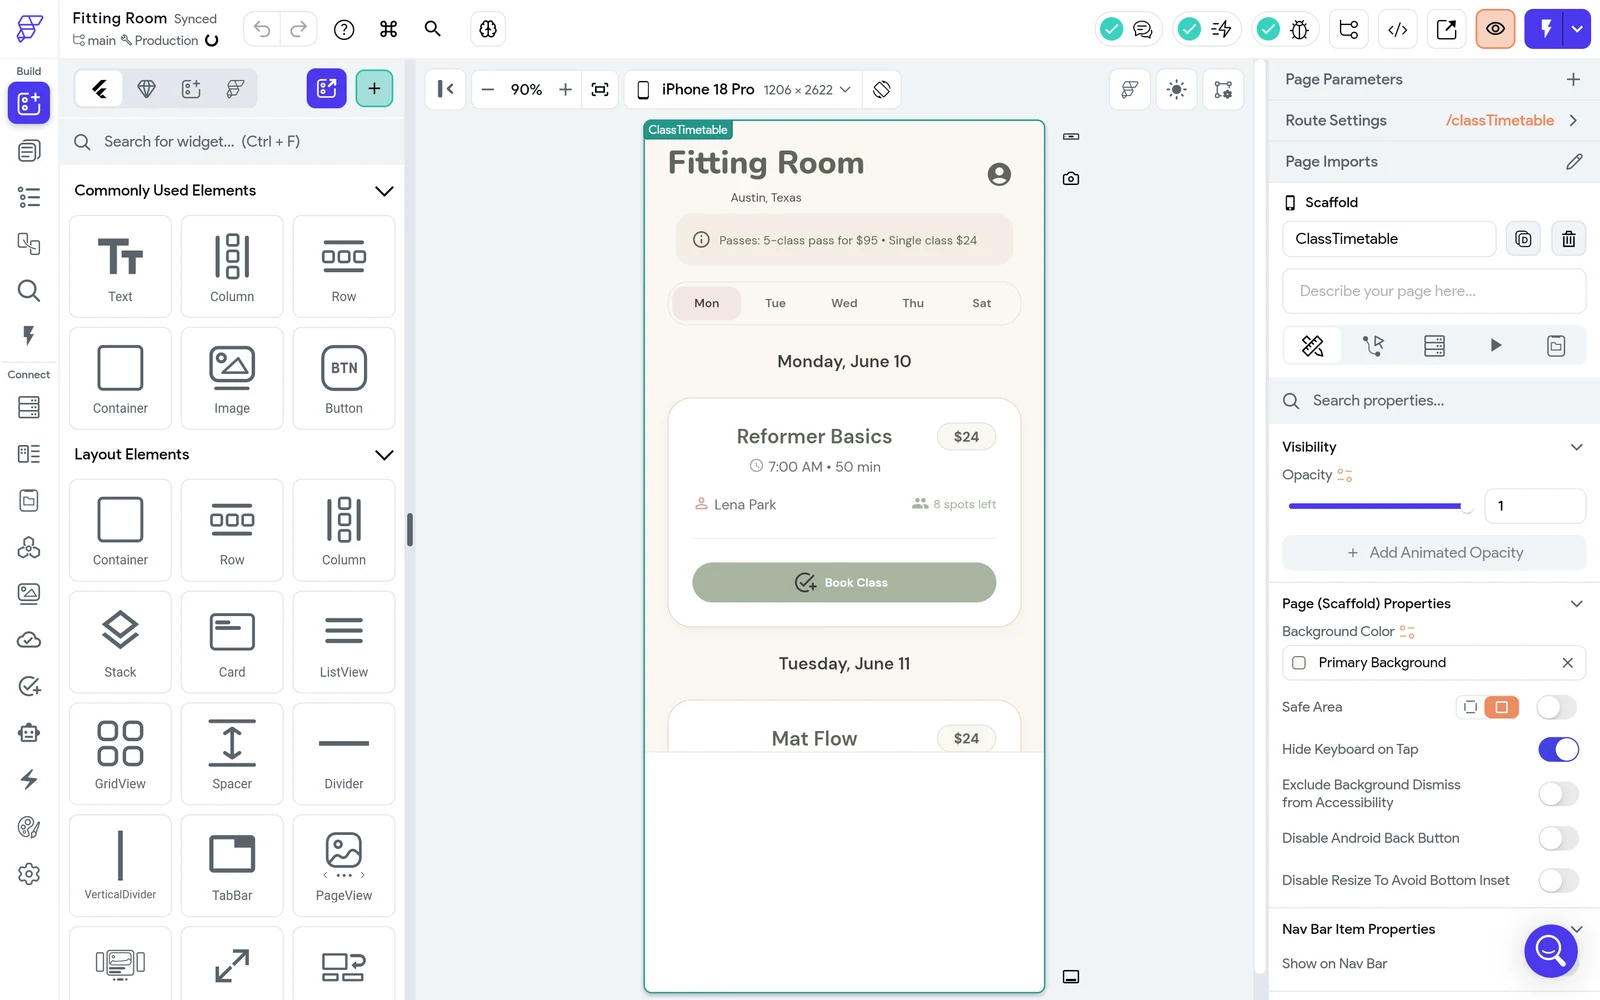The width and height of the screenshot is (1600, 1000).
Task: Open keyboard shortcuts command icon
Action: pos(388,29)
